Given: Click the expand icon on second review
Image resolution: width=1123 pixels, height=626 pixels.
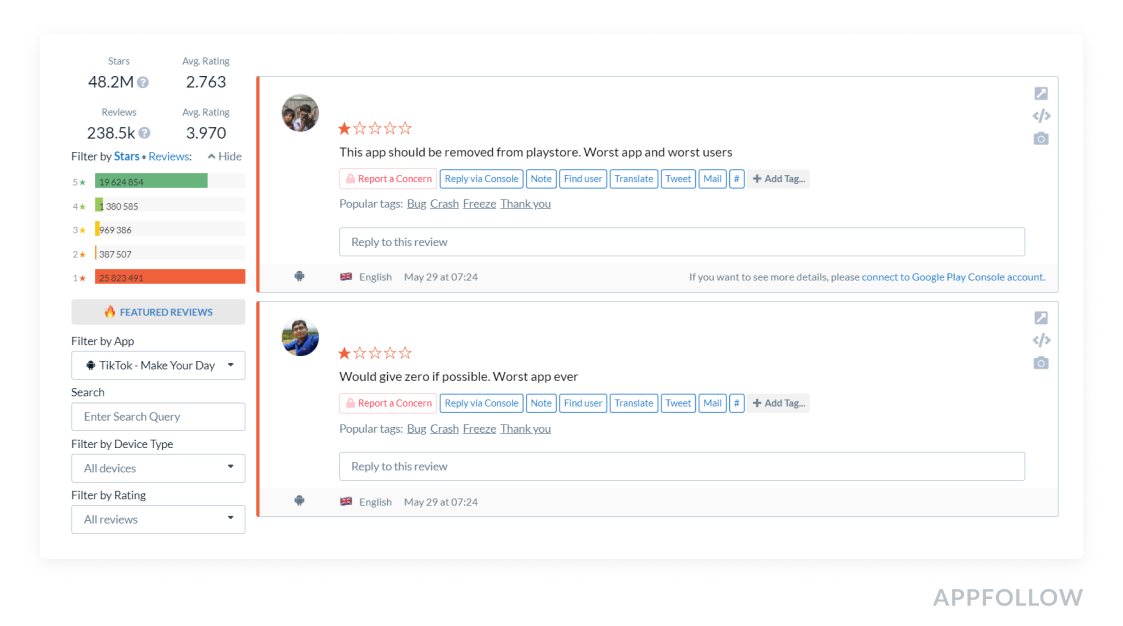Looking at the screenshot, I should point(1041,318).
